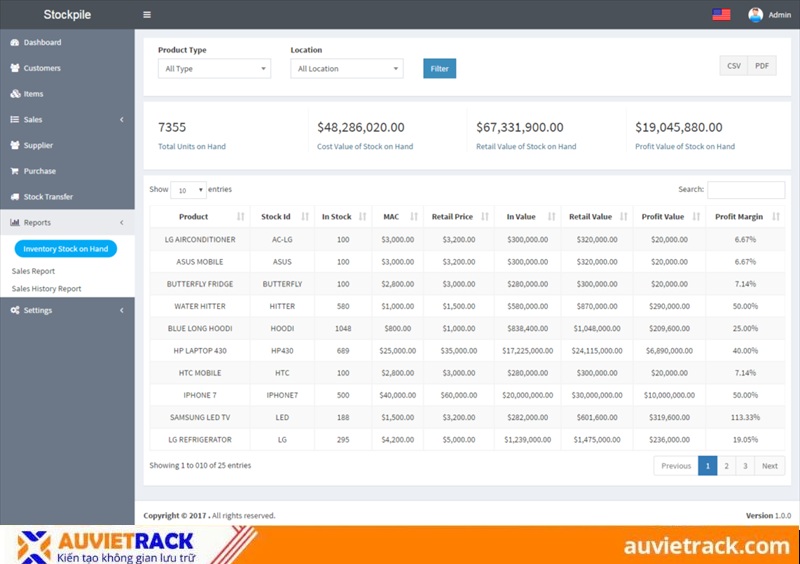Select the SAMSUNG LED TV product cell

[200, 417]
